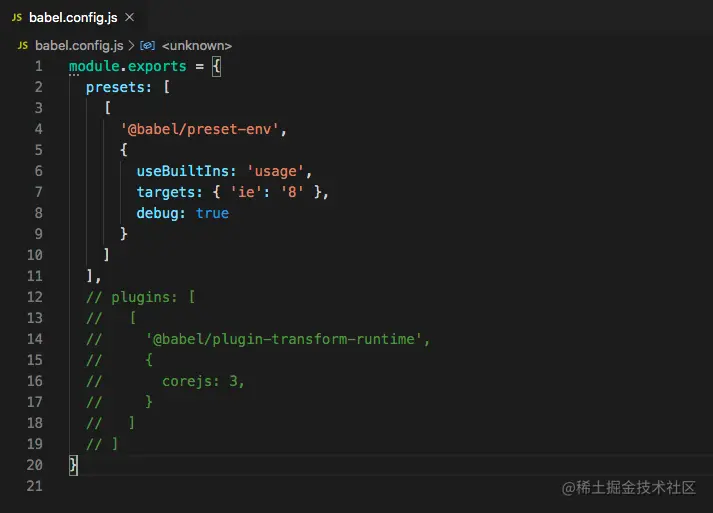Click the '8' version string

tap(292, 192)
